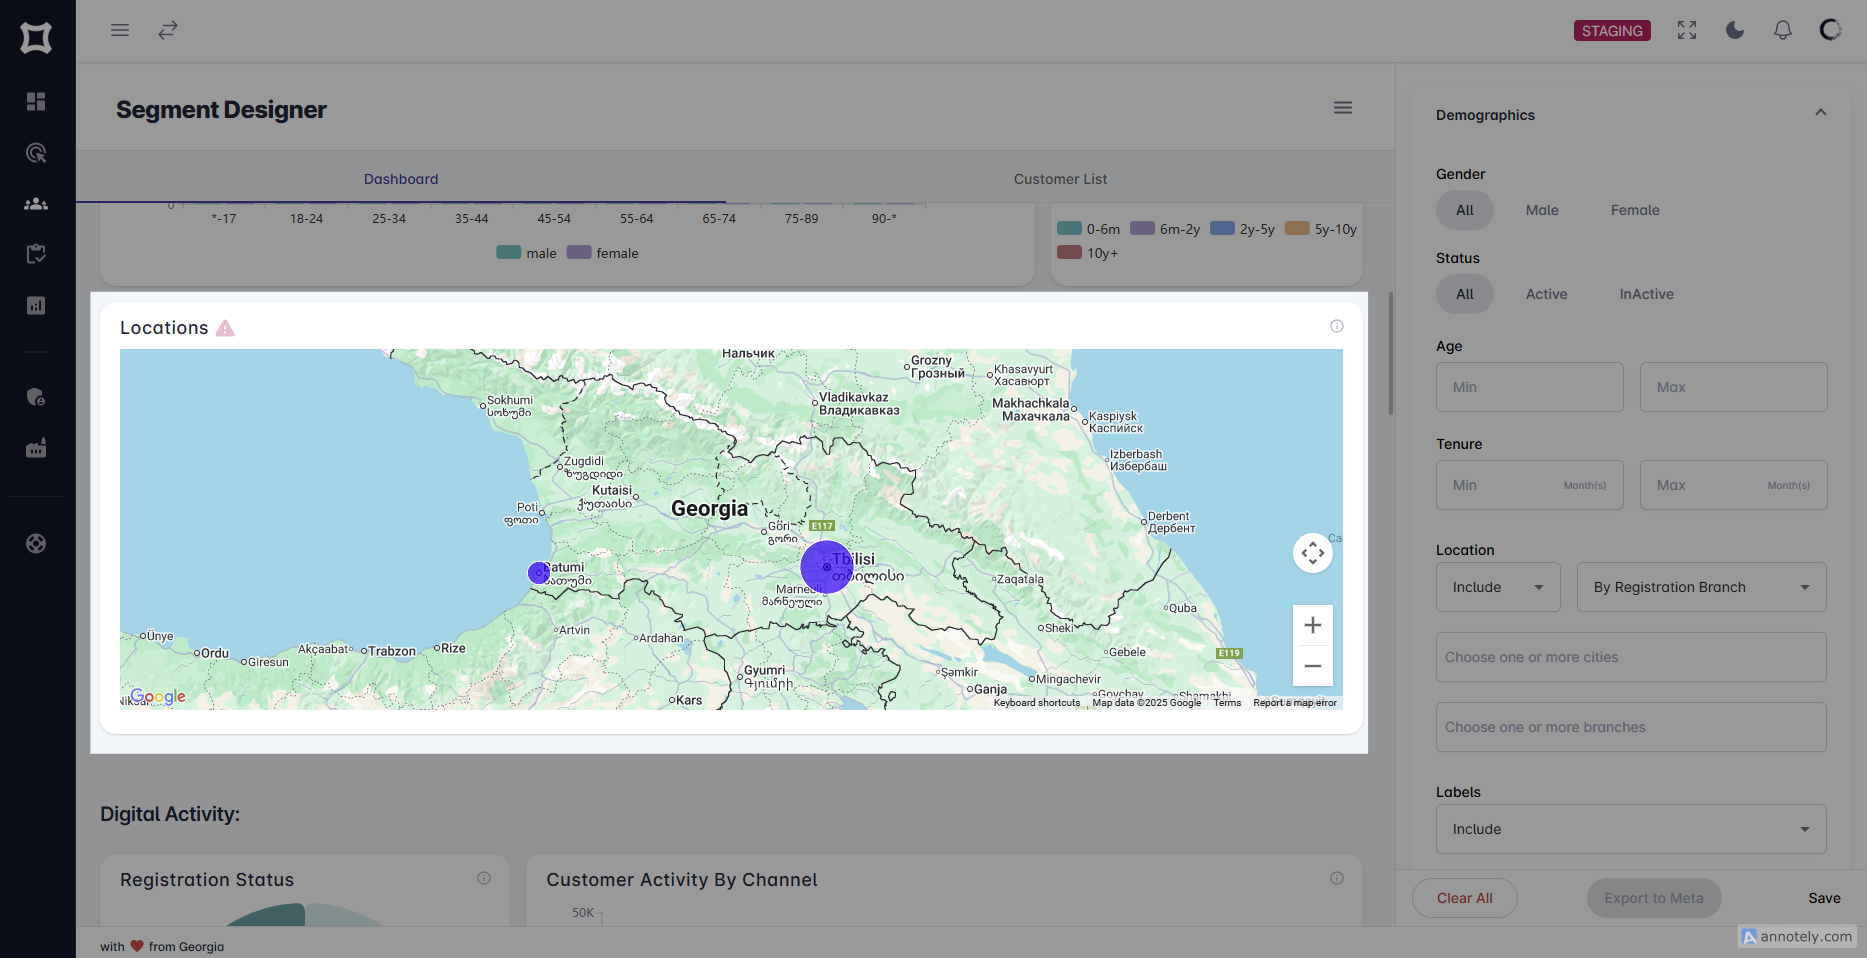Zoom out on the map
Viewport: 1867px width, 958px height.
coord(1313,666)
